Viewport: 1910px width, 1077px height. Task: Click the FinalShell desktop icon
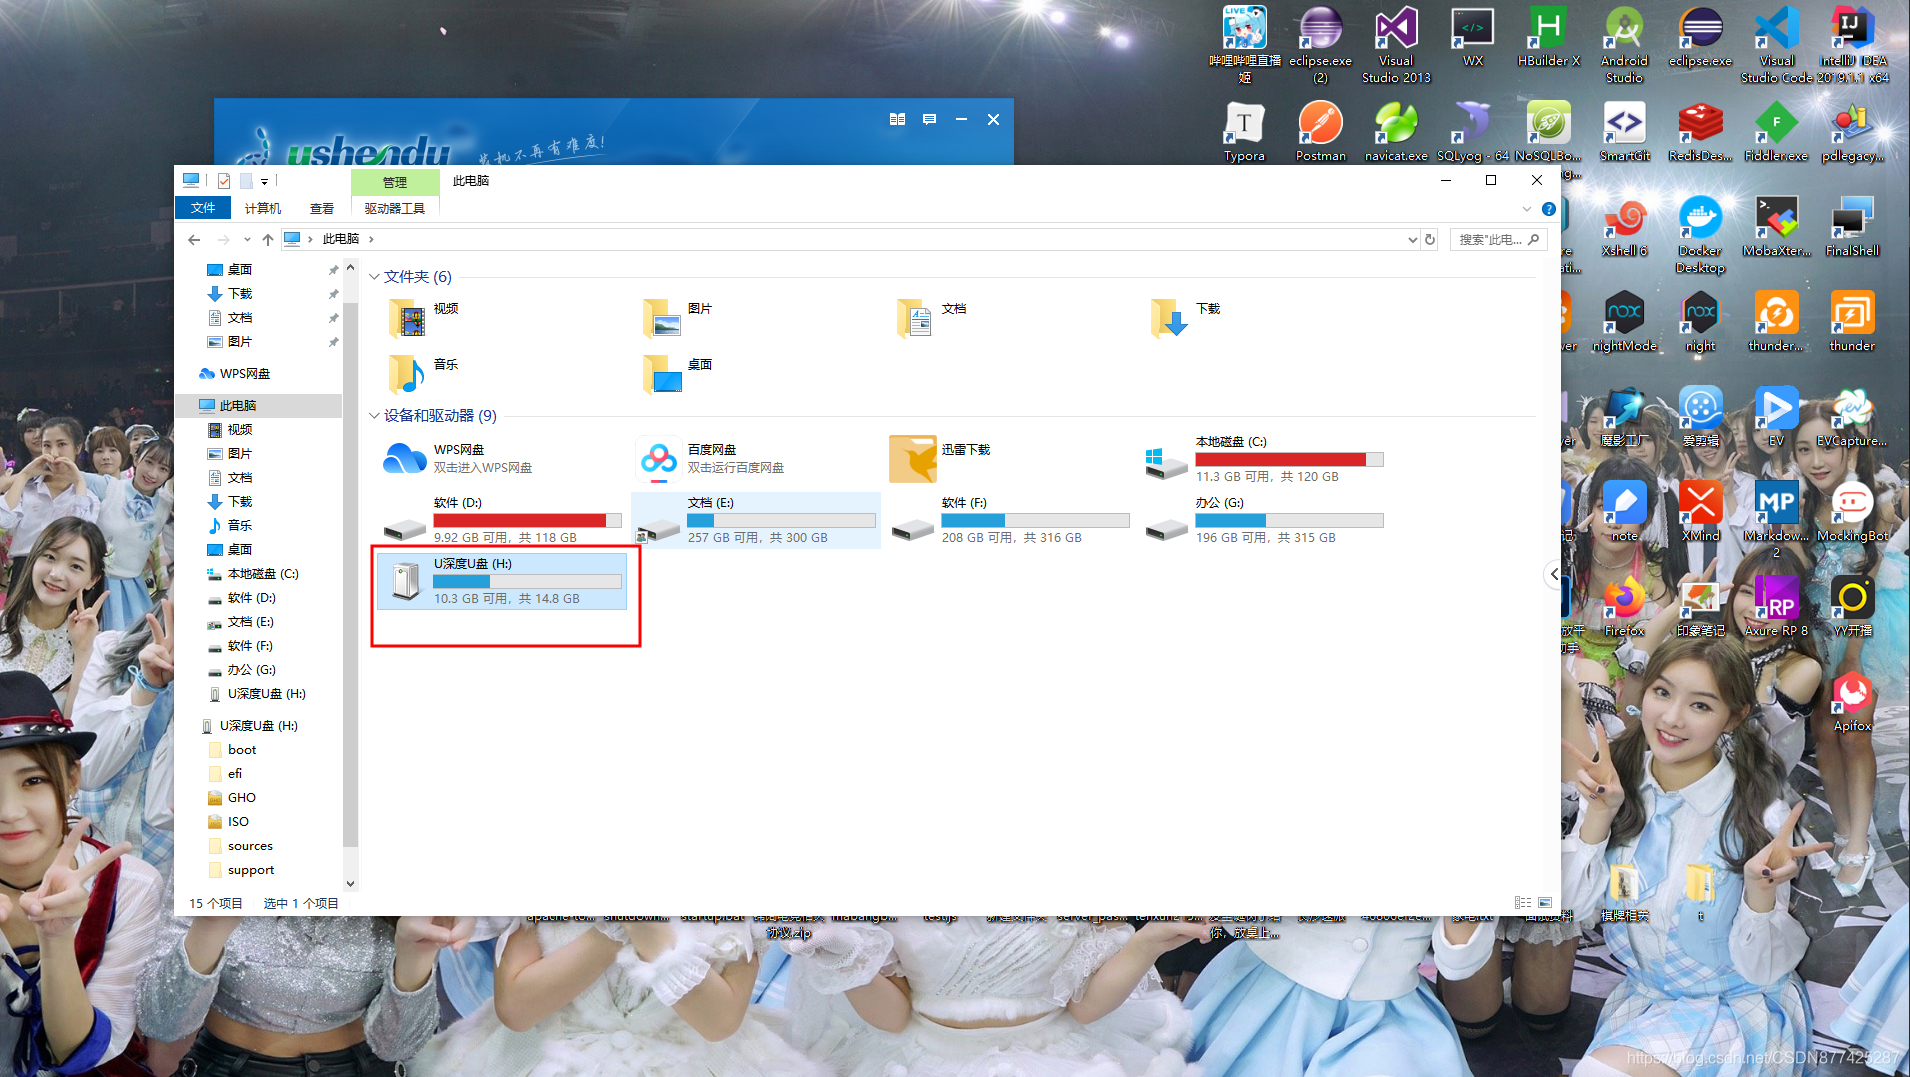[x=1852, y=227]
